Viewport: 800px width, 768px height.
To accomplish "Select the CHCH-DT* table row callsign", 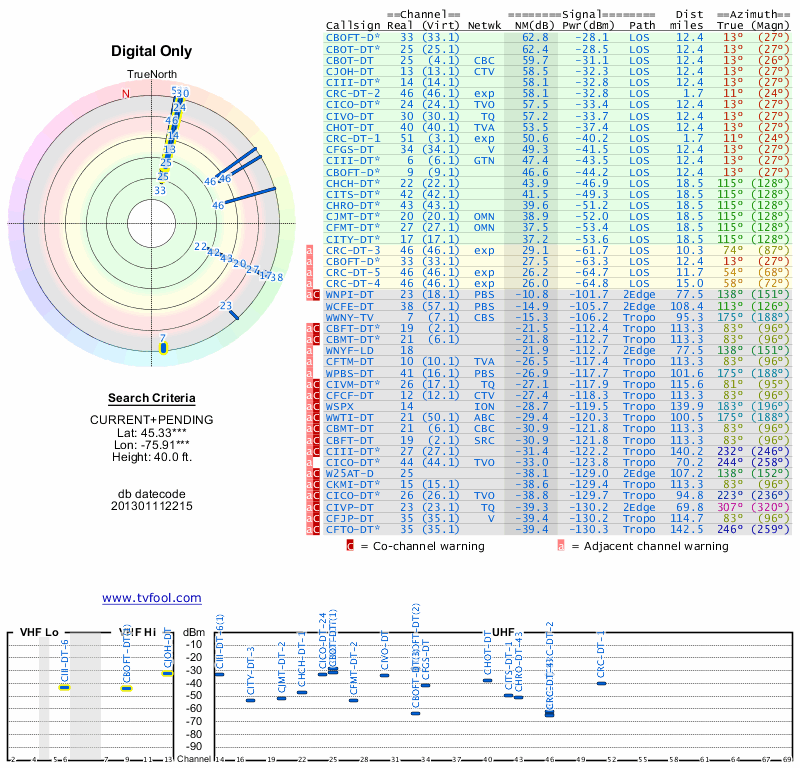I will coord(353,183).
